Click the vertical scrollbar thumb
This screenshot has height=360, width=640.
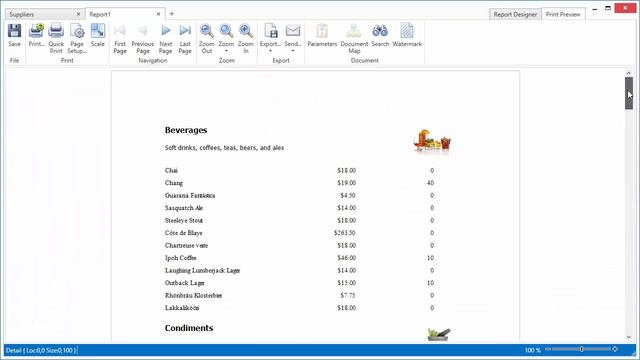[x=629, y=93]
